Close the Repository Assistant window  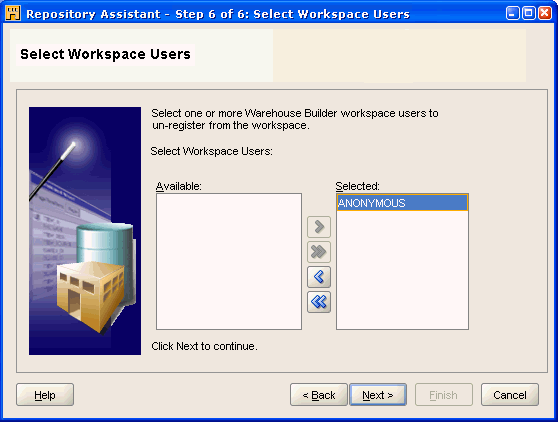pyautogui.click(x=545, y=13)
